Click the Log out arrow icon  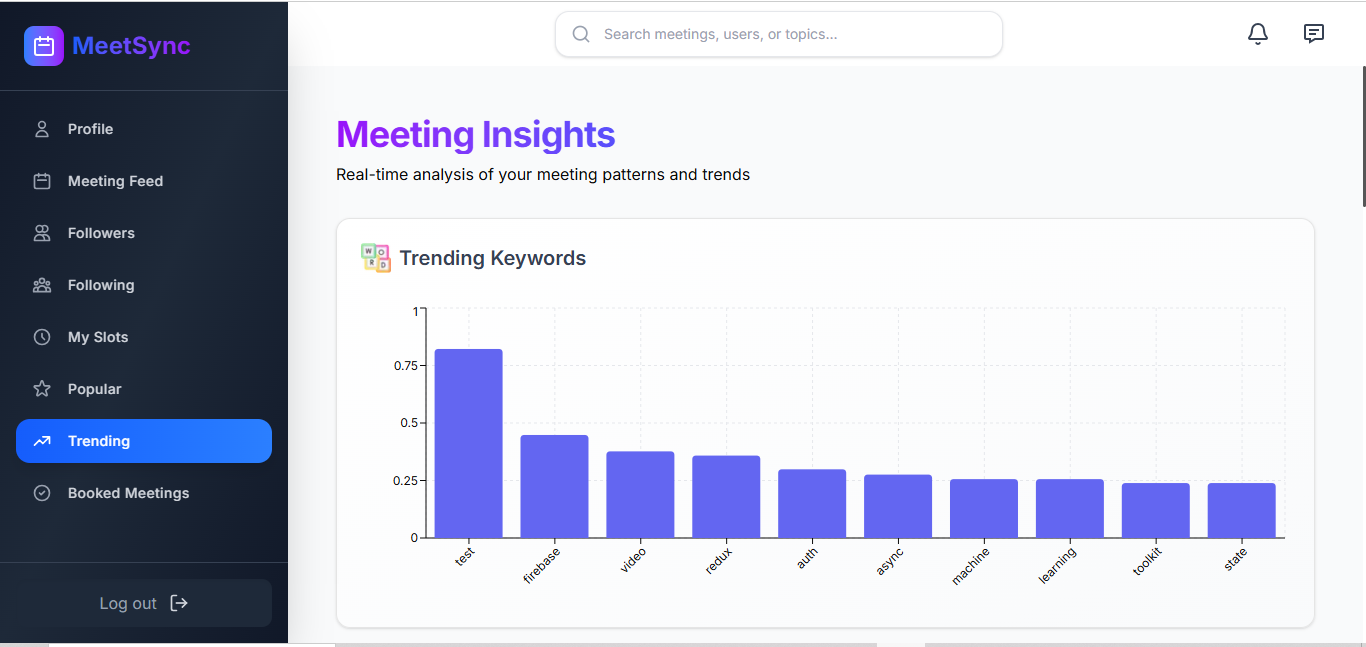pos(179,603)
